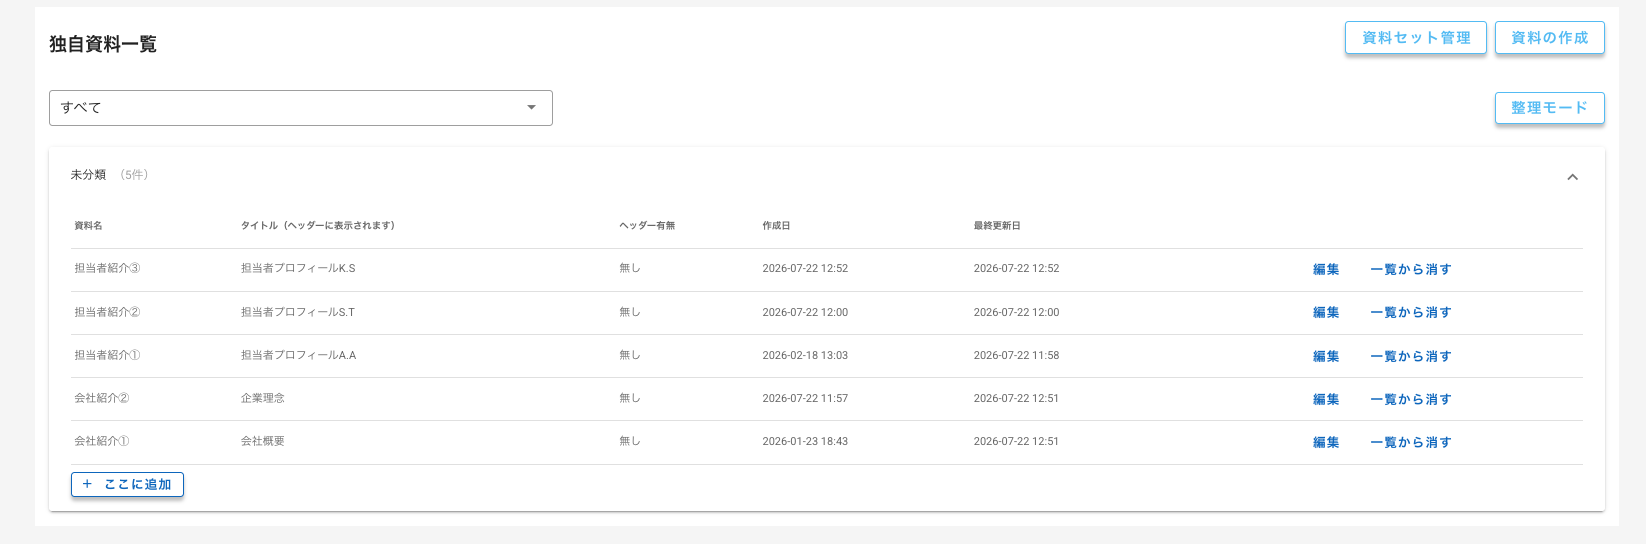Select the 企業理念 title cell
The height and width of the screenshot is (544, 1646).
262,398
